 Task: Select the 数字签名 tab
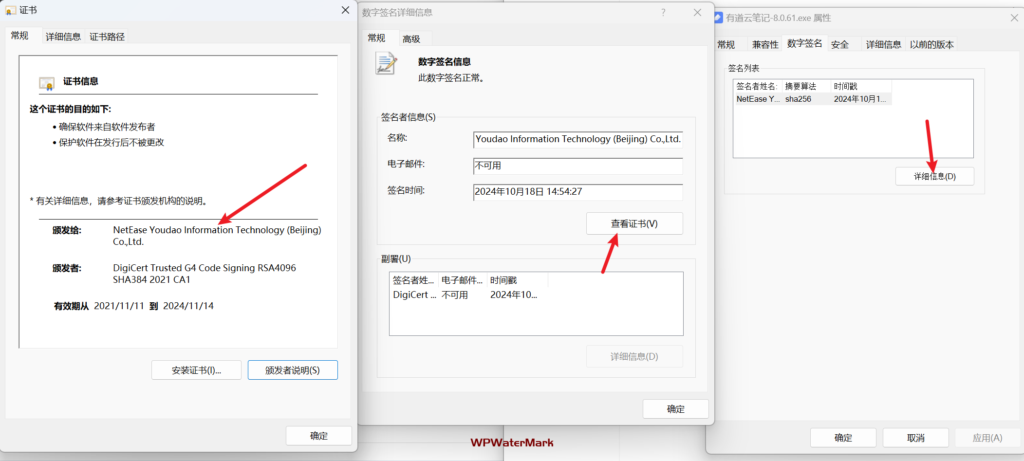point(805,44)
